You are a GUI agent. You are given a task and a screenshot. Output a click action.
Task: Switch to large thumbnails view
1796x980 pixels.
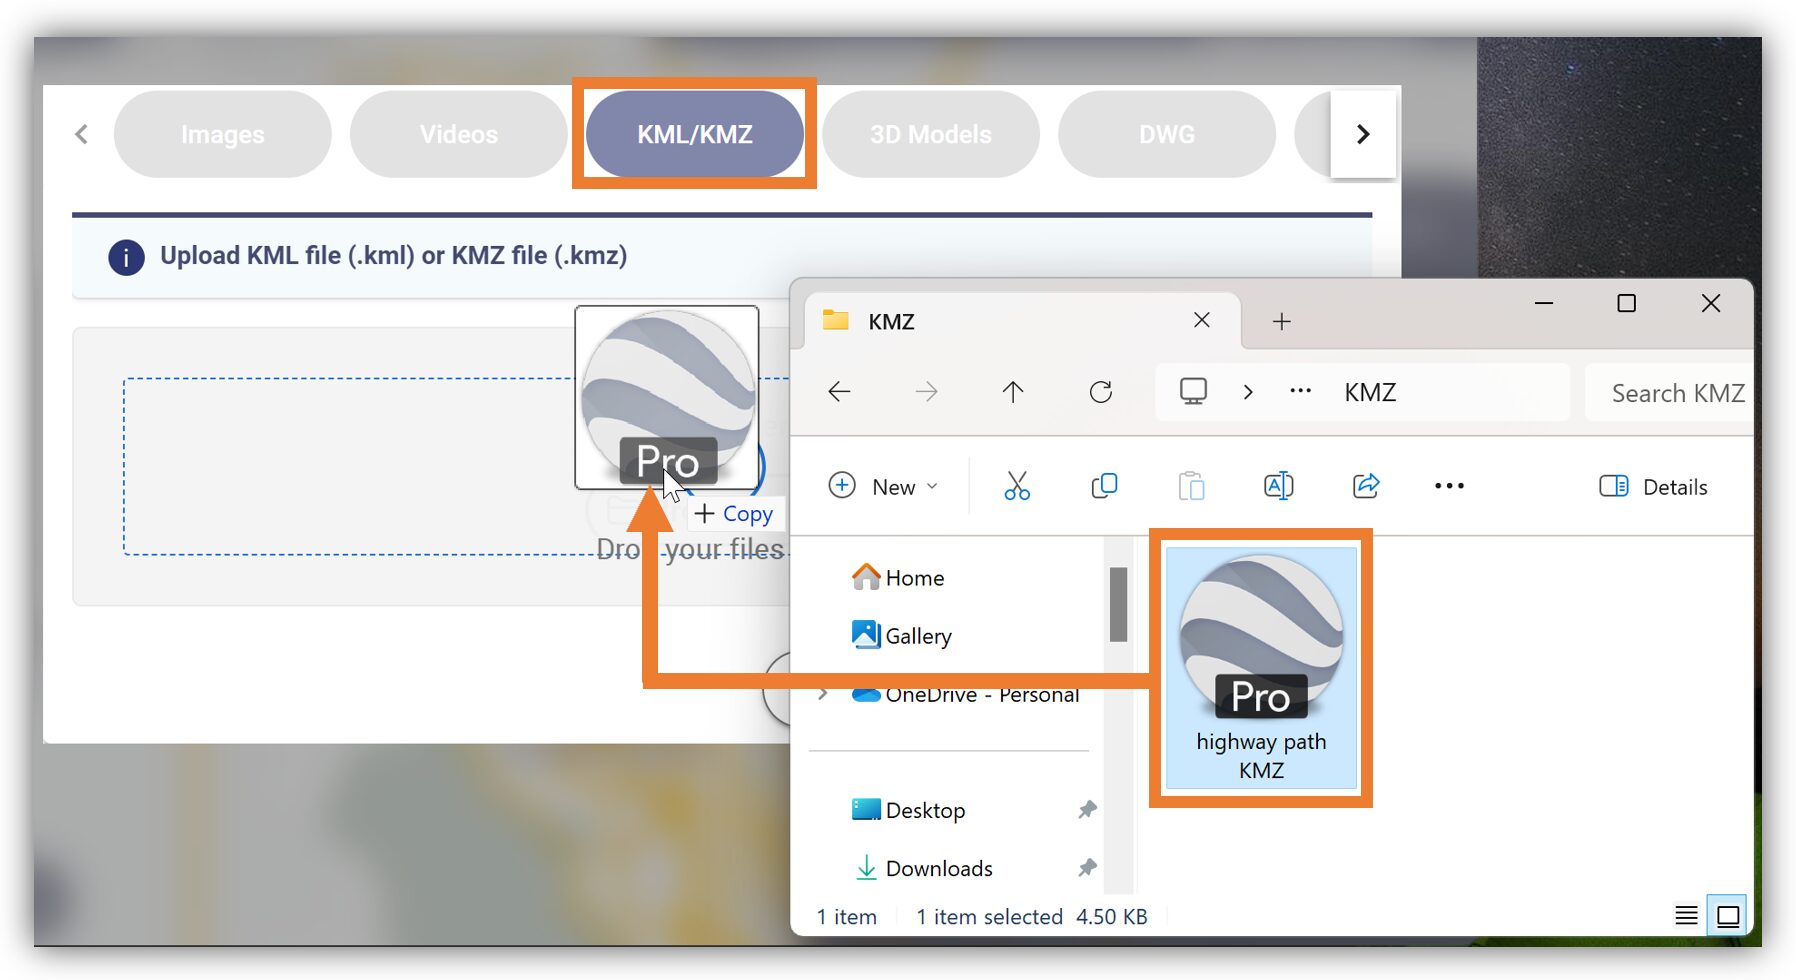point(1728,916)
